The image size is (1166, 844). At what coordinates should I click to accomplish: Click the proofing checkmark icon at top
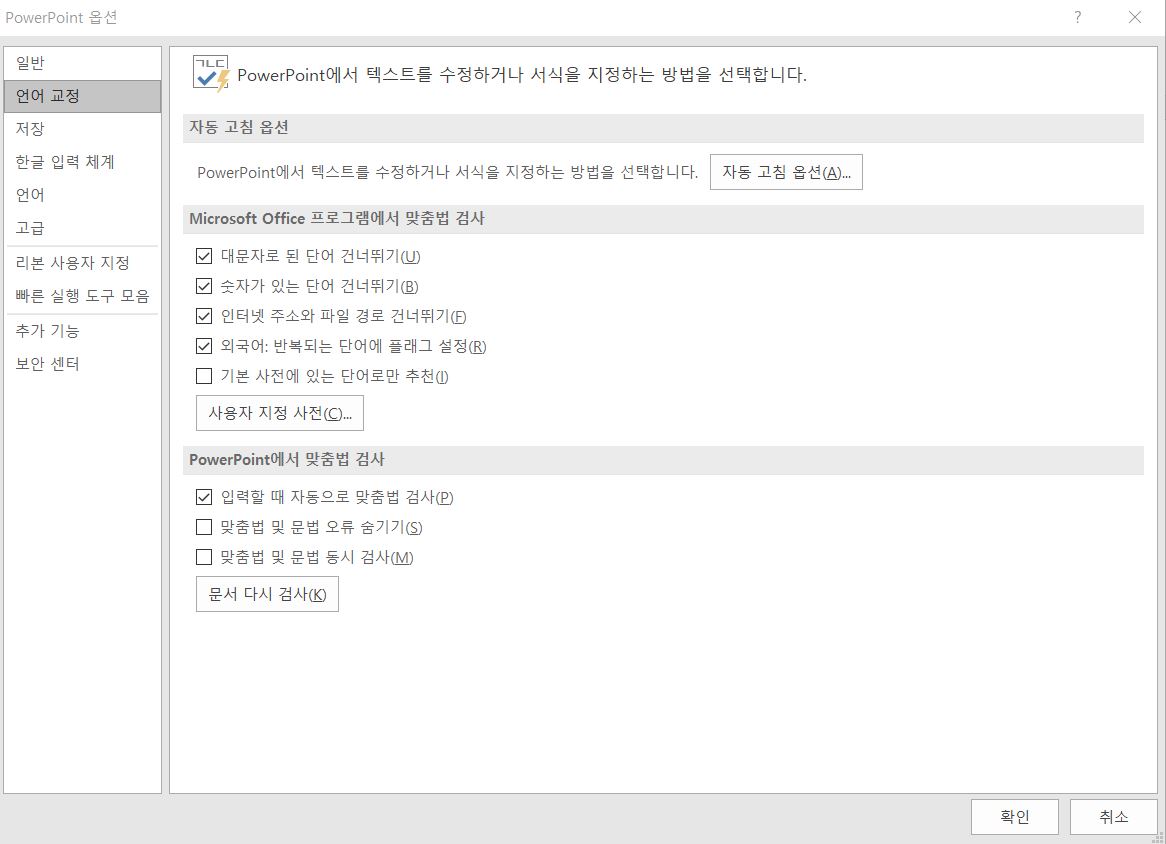[211, 74]
